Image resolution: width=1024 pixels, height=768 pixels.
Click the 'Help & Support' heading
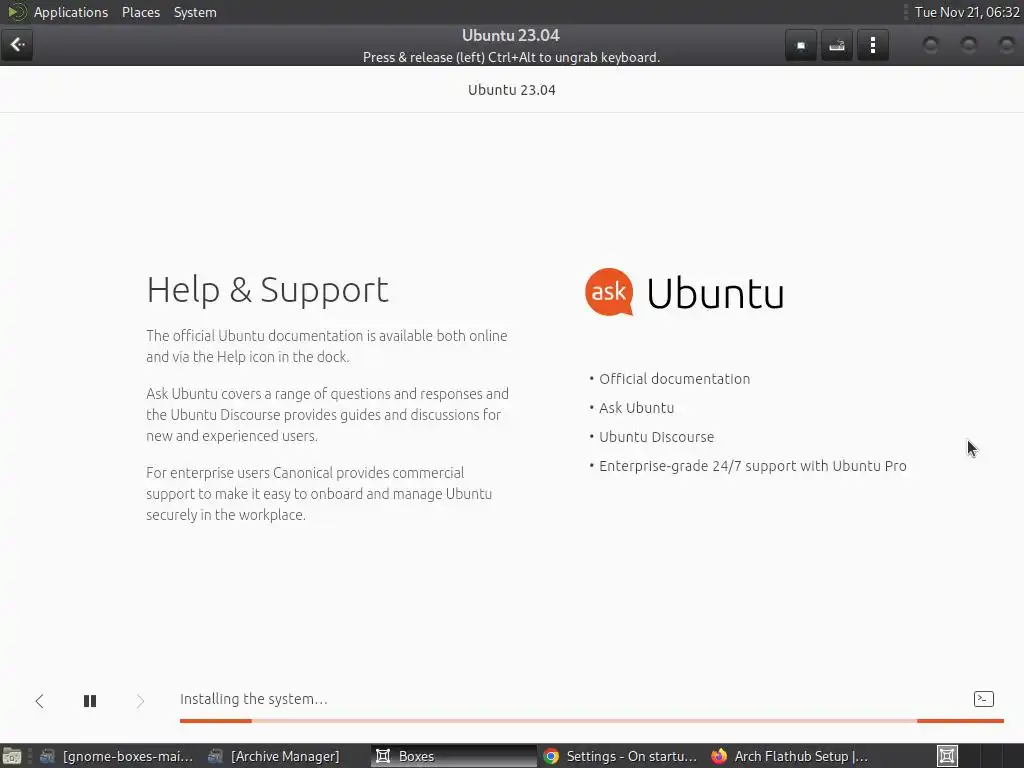(x=268, y=290)
